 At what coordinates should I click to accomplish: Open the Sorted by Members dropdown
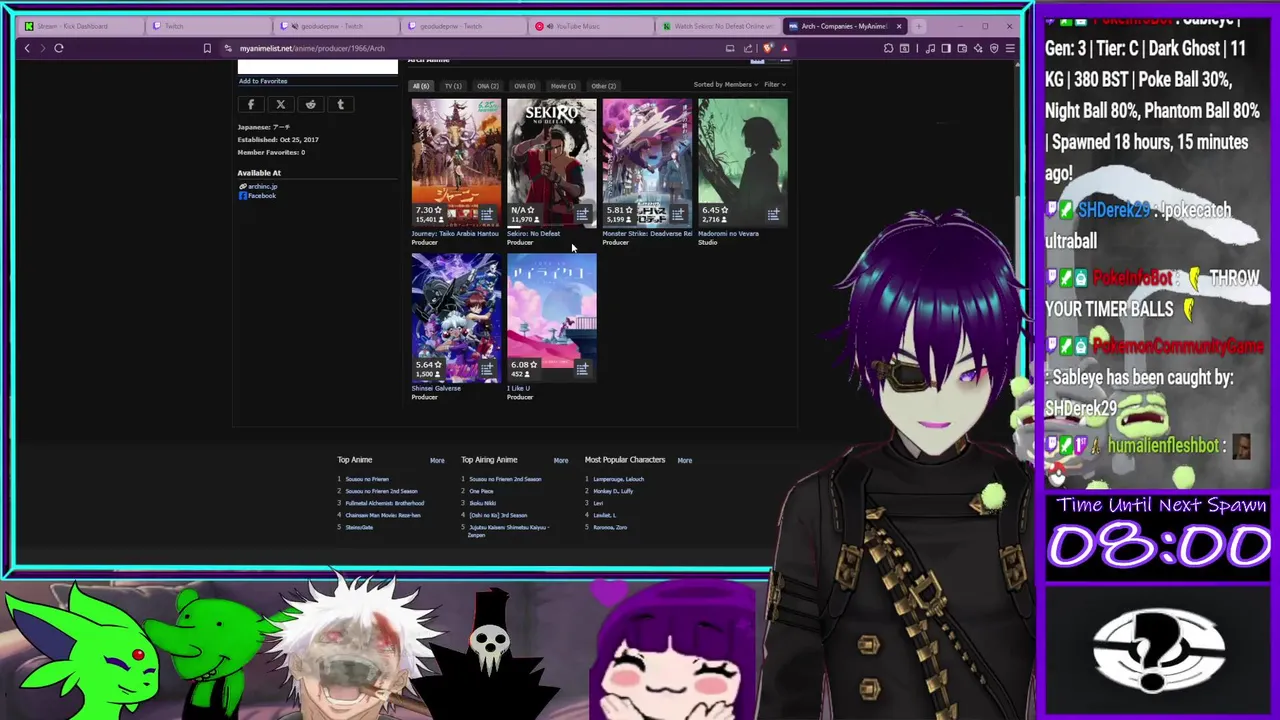pos(724,85)
